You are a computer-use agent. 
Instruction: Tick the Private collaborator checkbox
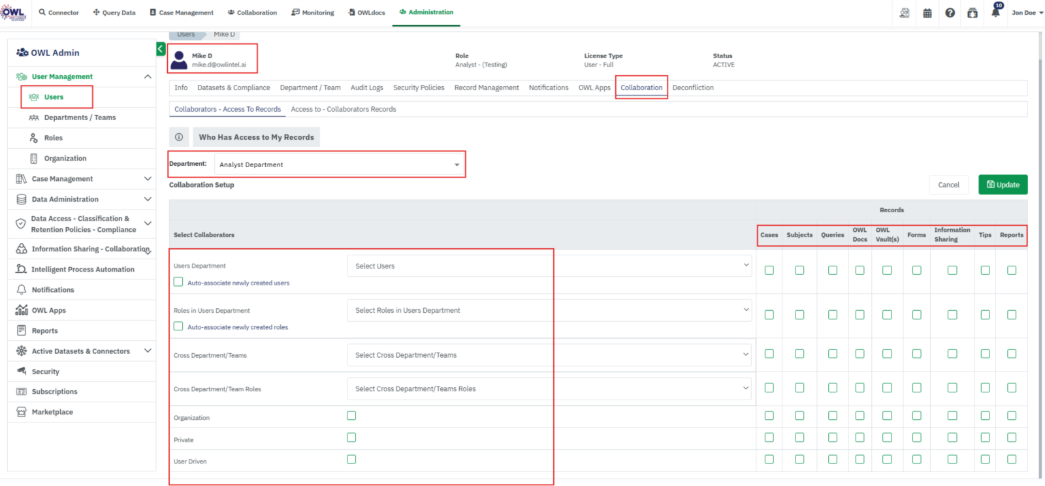[x=351, y=437]
